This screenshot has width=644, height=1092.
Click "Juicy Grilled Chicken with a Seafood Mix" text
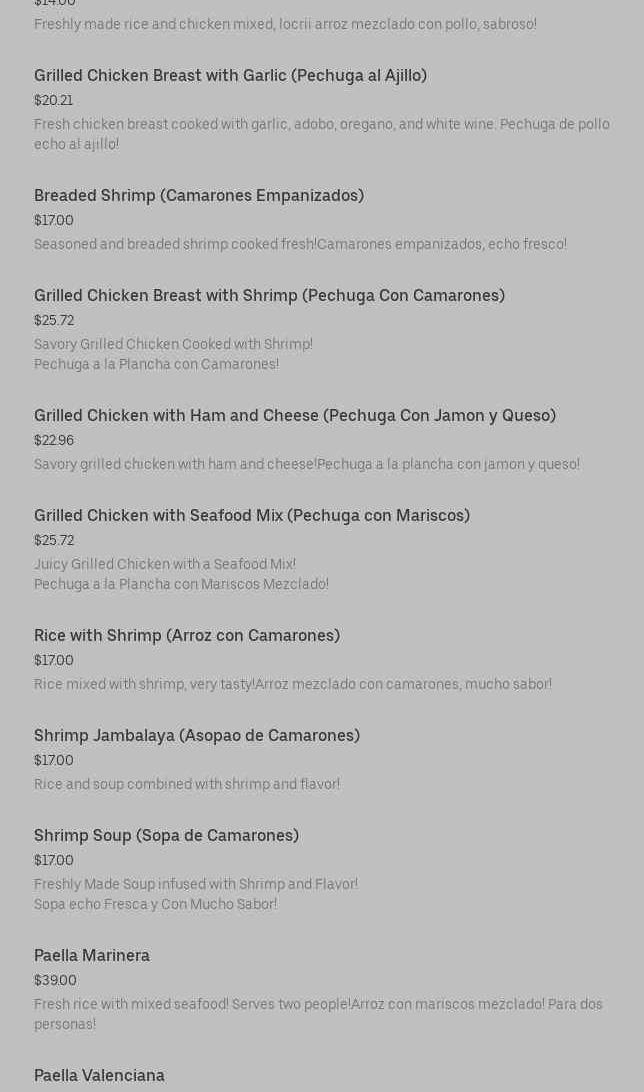[x=165, y=565]
